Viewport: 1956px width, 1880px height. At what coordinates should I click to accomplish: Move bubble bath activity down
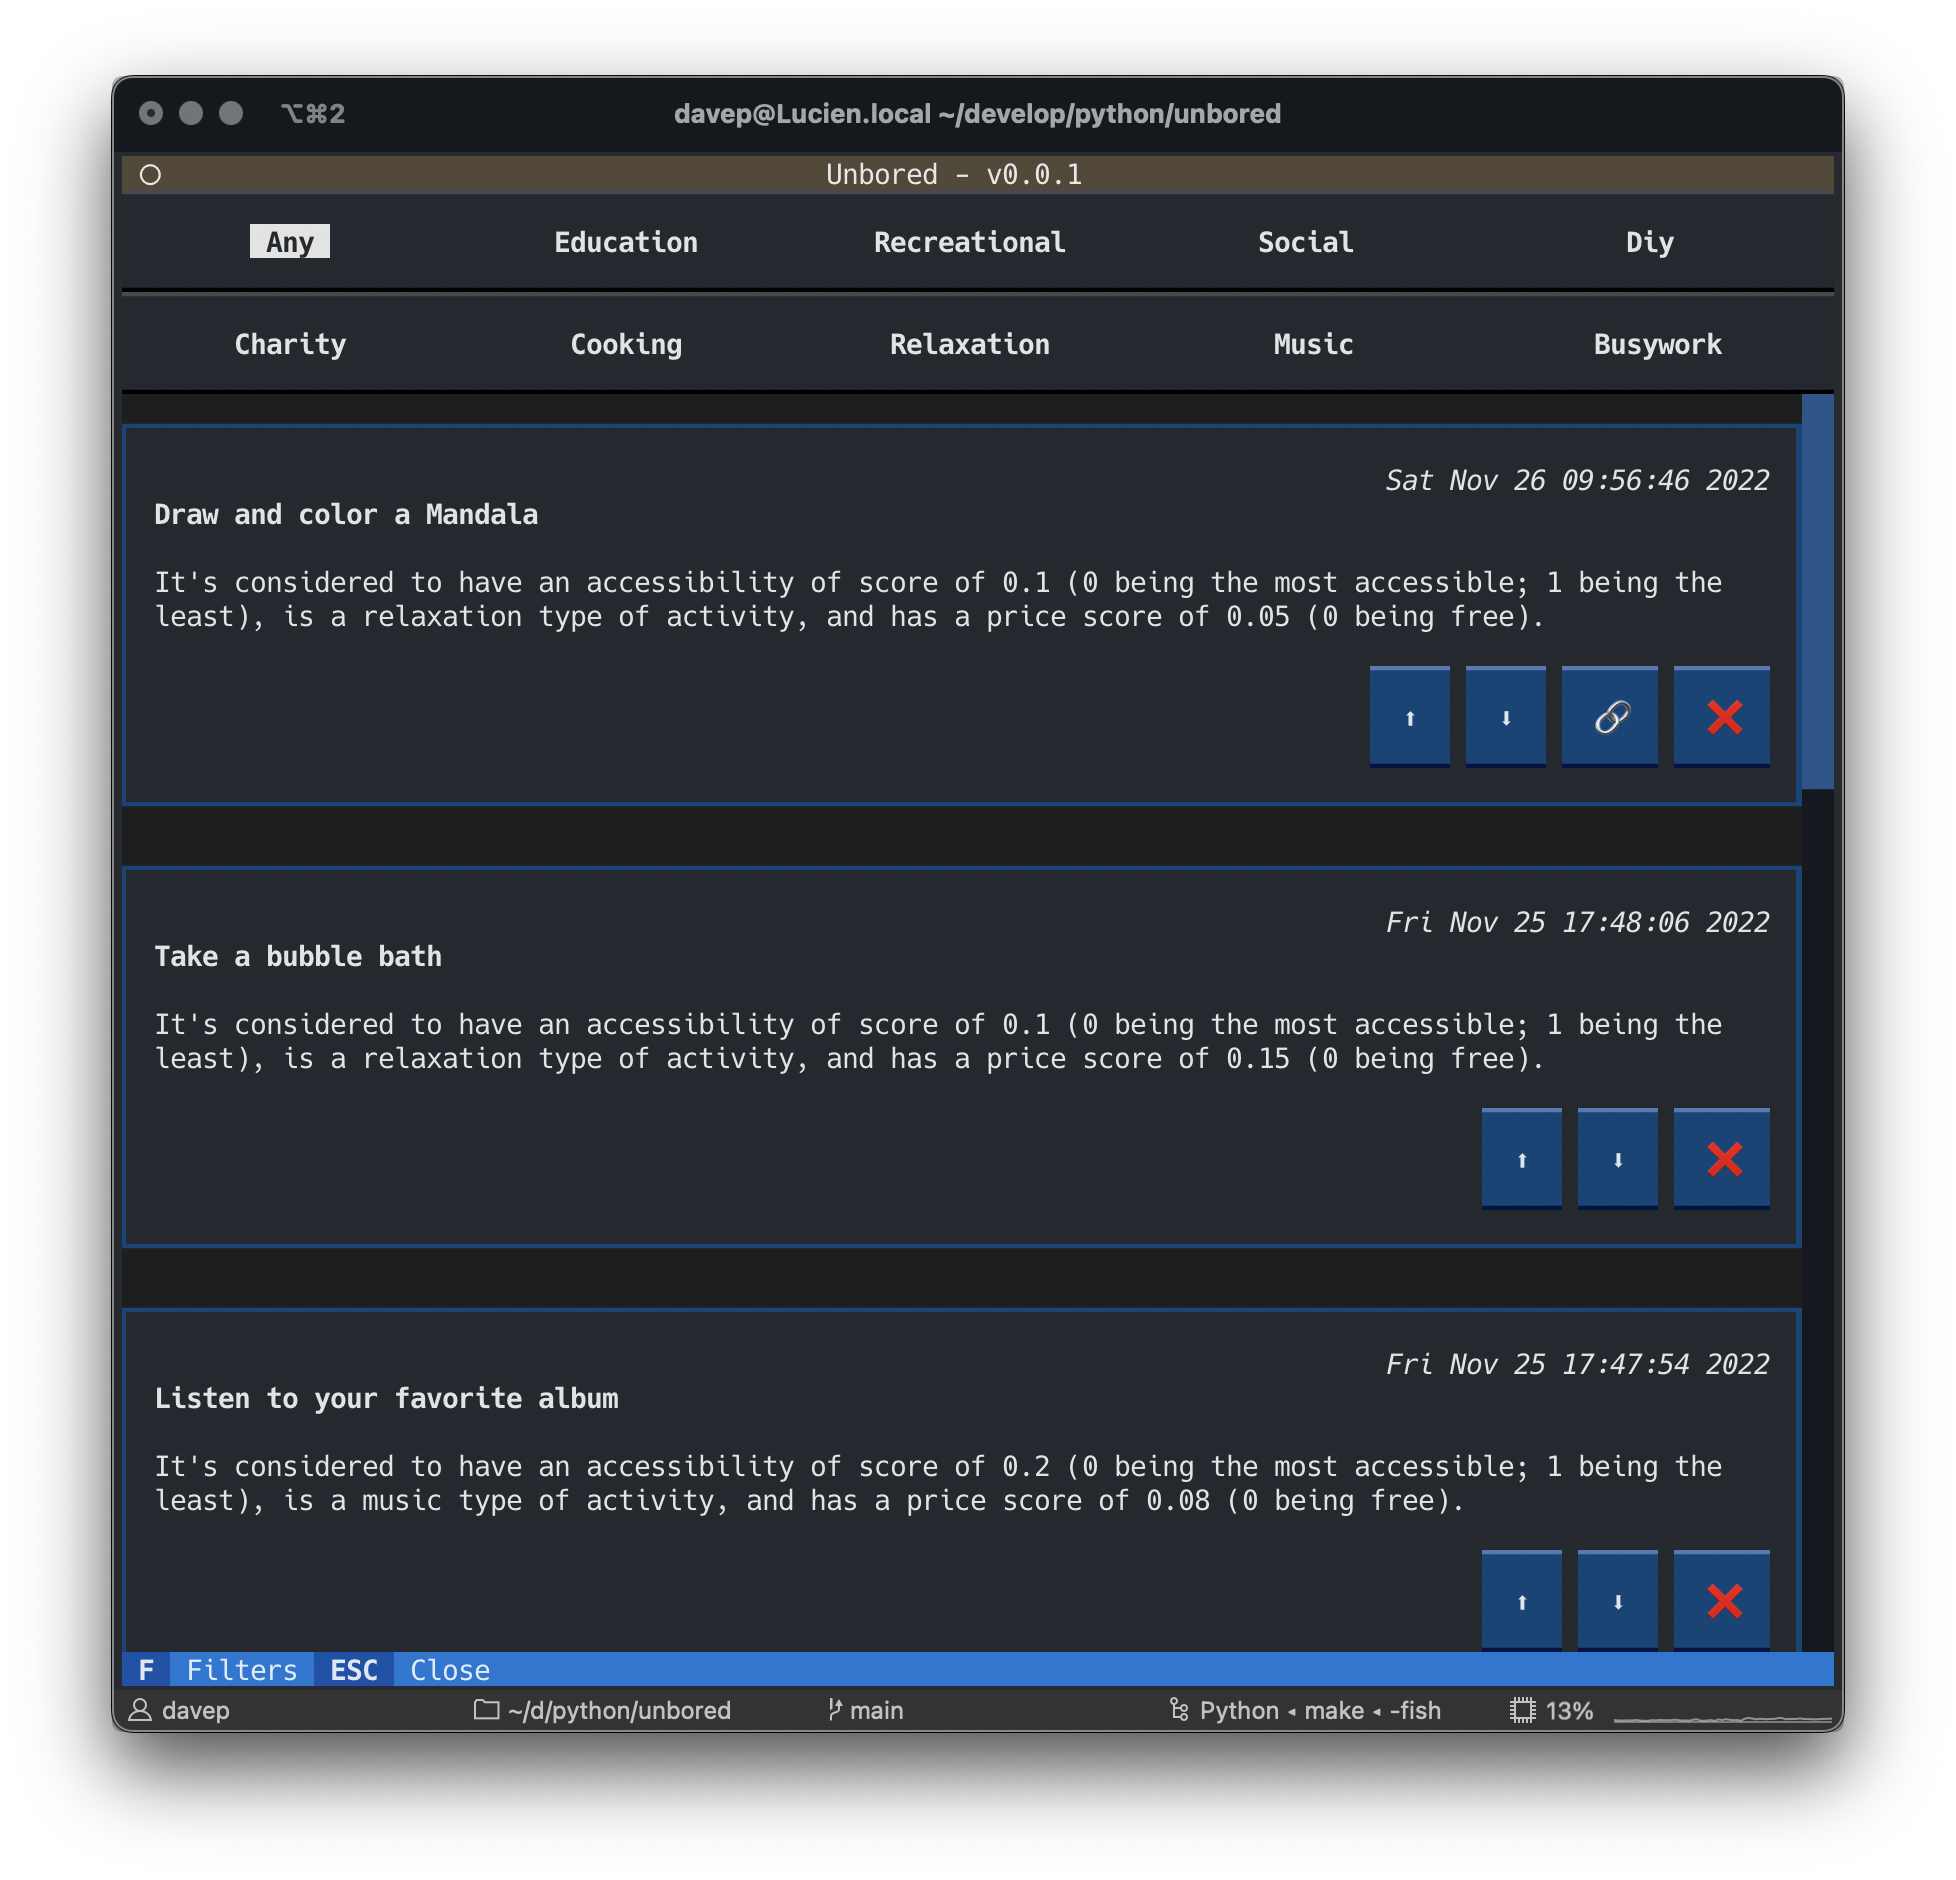click(x=1617, y=1158)
